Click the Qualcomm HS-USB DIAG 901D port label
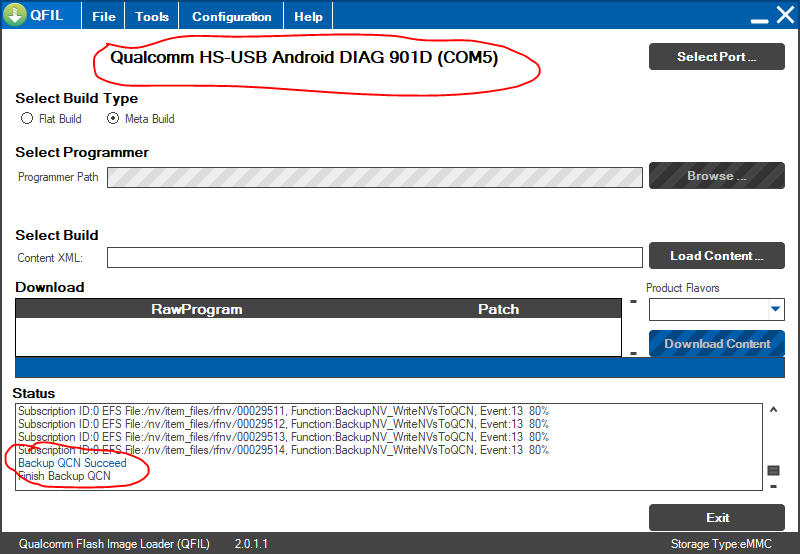The height and width of the screenshot is (554, 800). pos(304,57)
